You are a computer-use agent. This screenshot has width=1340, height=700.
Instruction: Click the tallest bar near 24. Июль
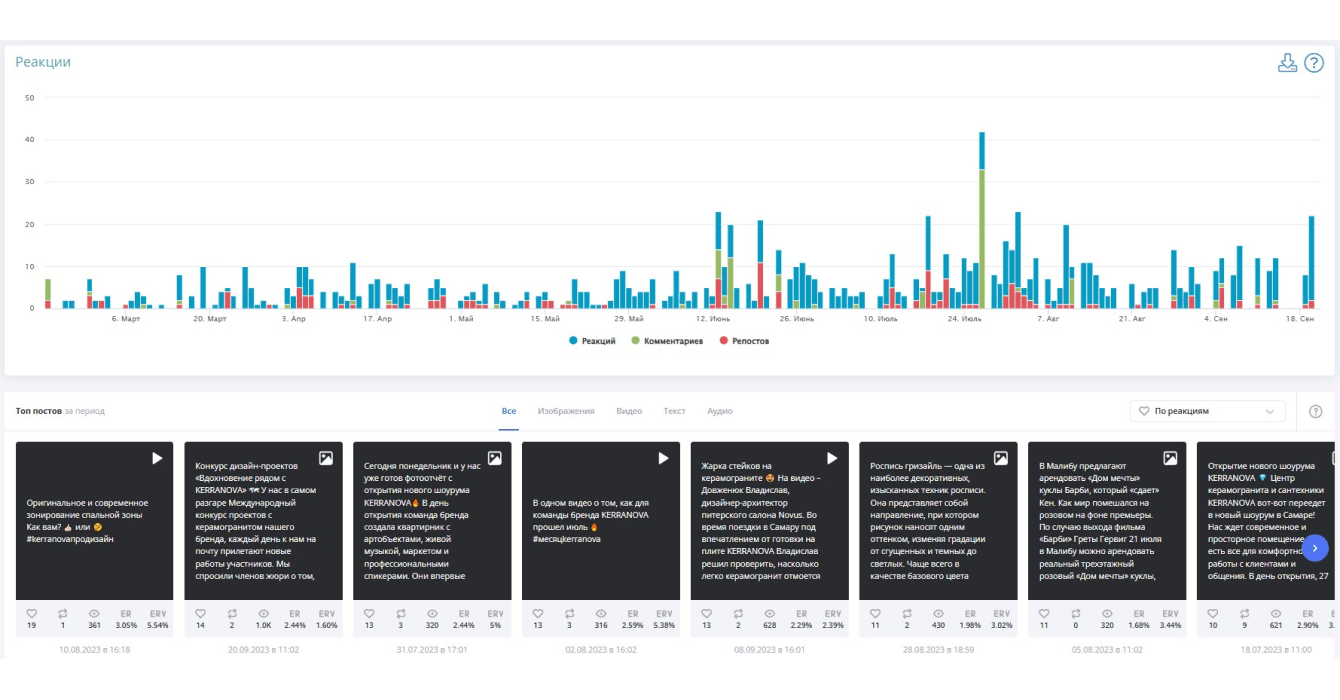pos(982,220)
